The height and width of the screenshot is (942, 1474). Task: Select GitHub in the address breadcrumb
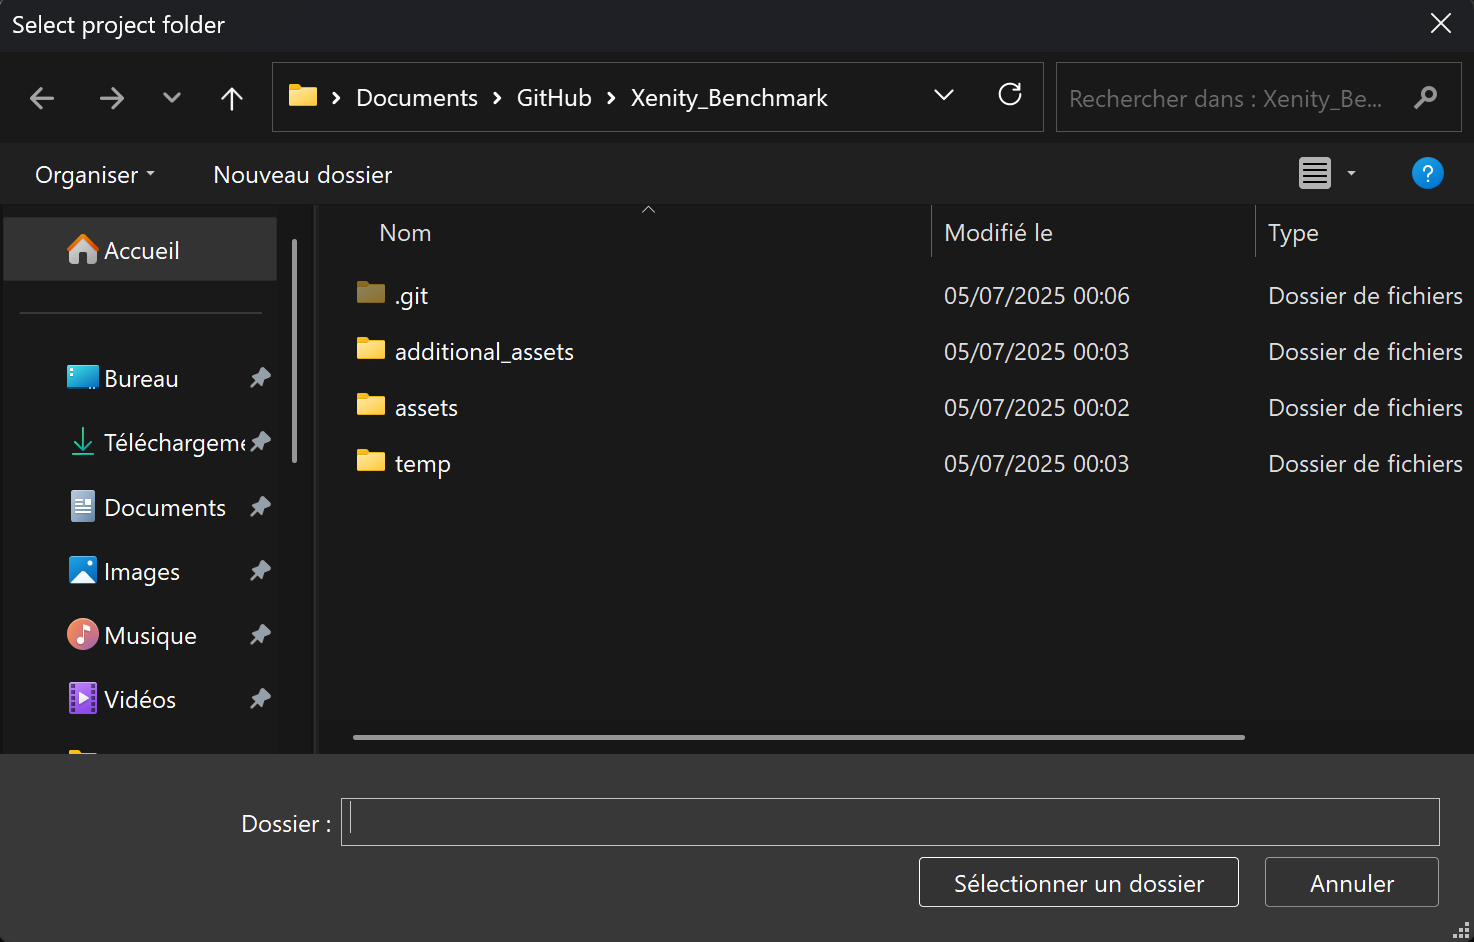[554, 98]
